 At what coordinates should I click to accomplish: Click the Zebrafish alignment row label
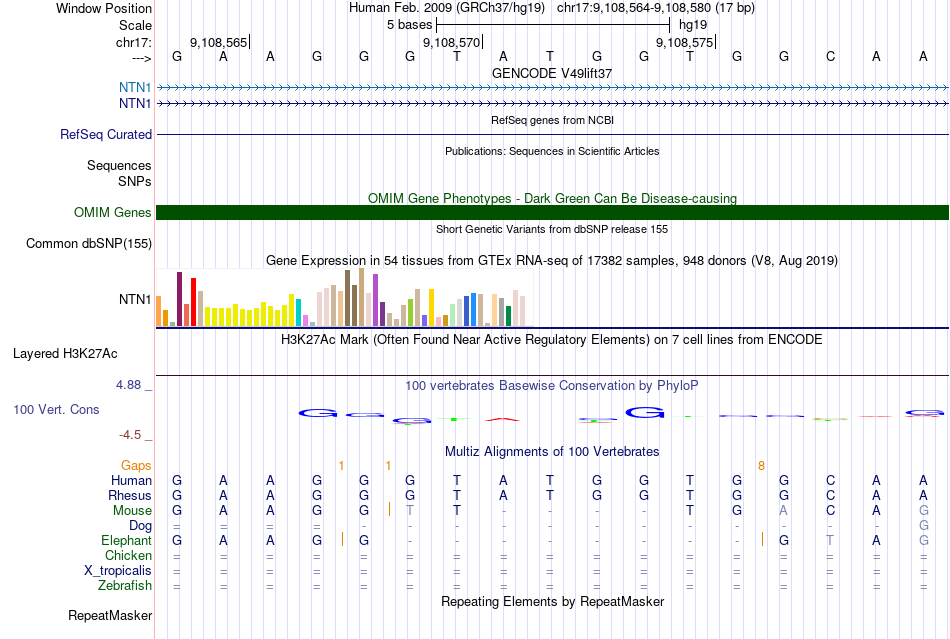coord(125,586)
